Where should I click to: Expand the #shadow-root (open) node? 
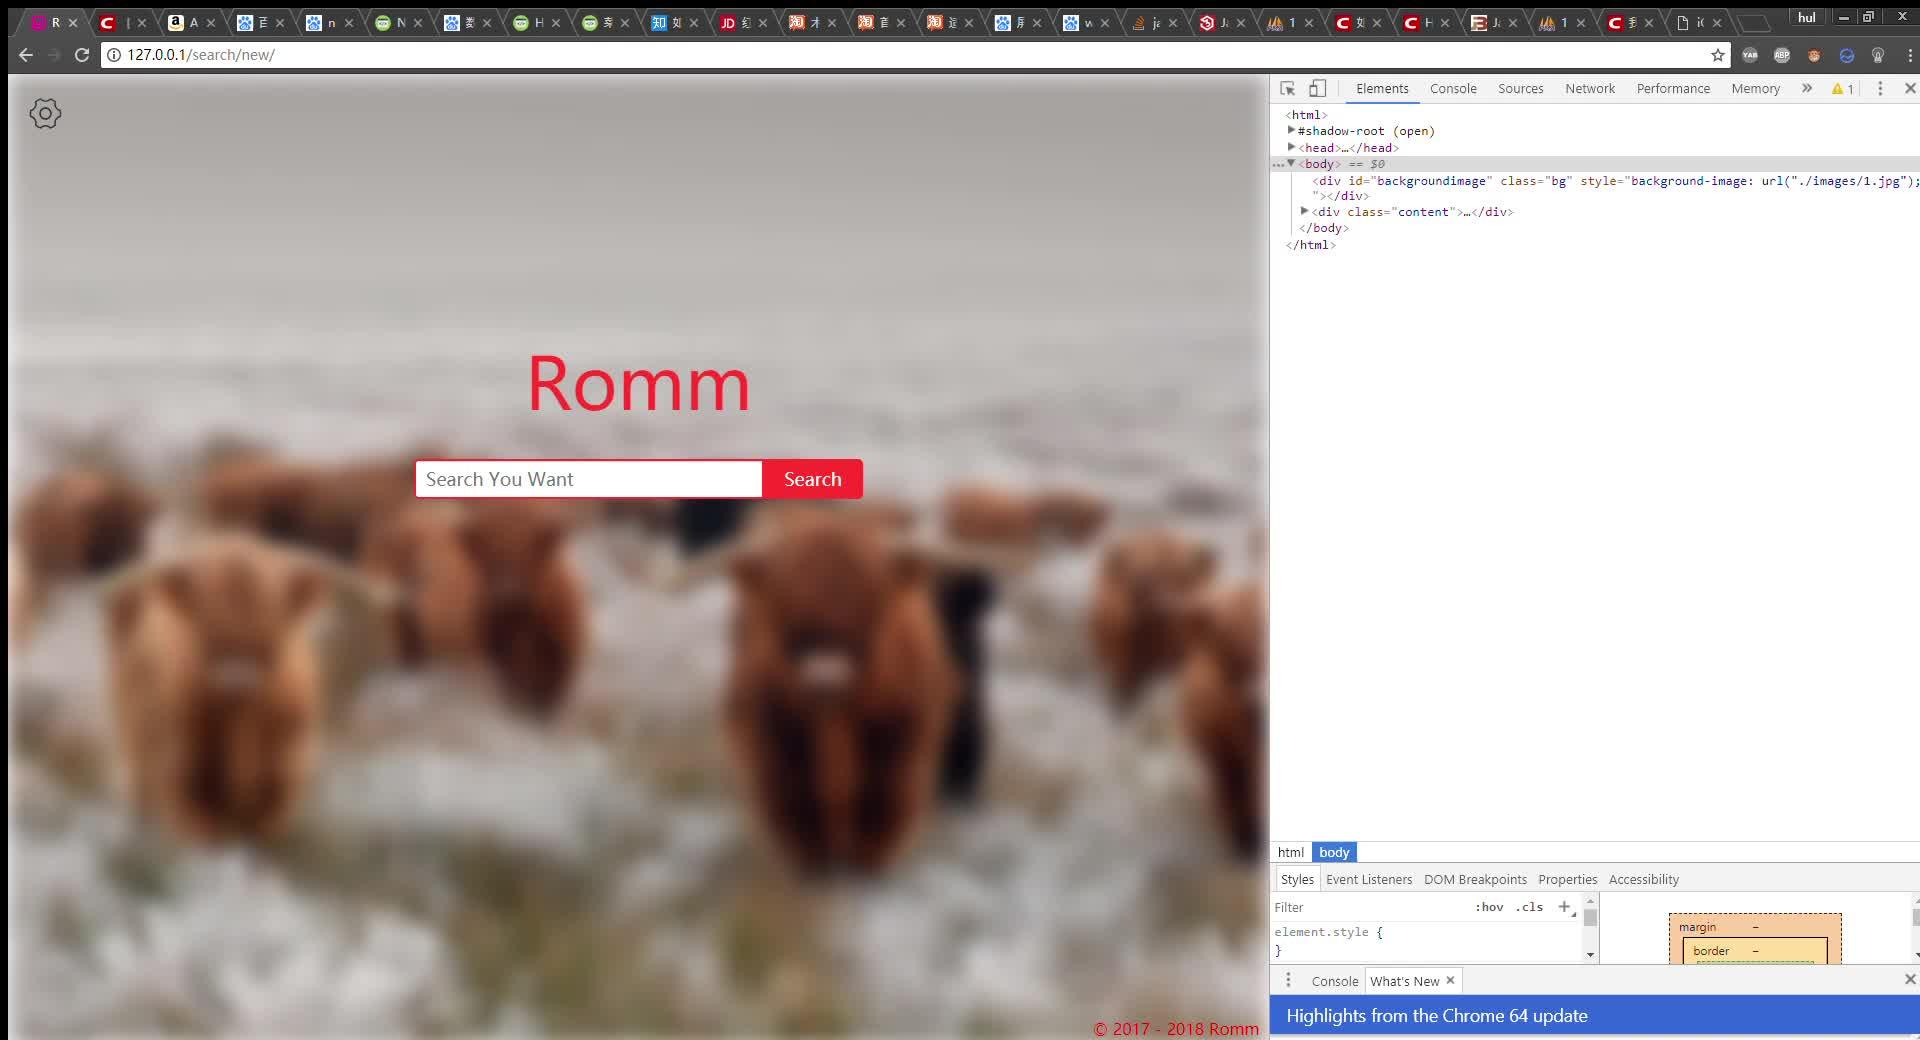[1291, 130]
